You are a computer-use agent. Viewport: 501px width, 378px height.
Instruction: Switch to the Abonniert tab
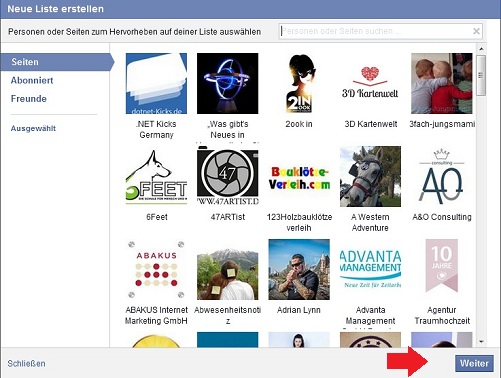click(32, 80)
